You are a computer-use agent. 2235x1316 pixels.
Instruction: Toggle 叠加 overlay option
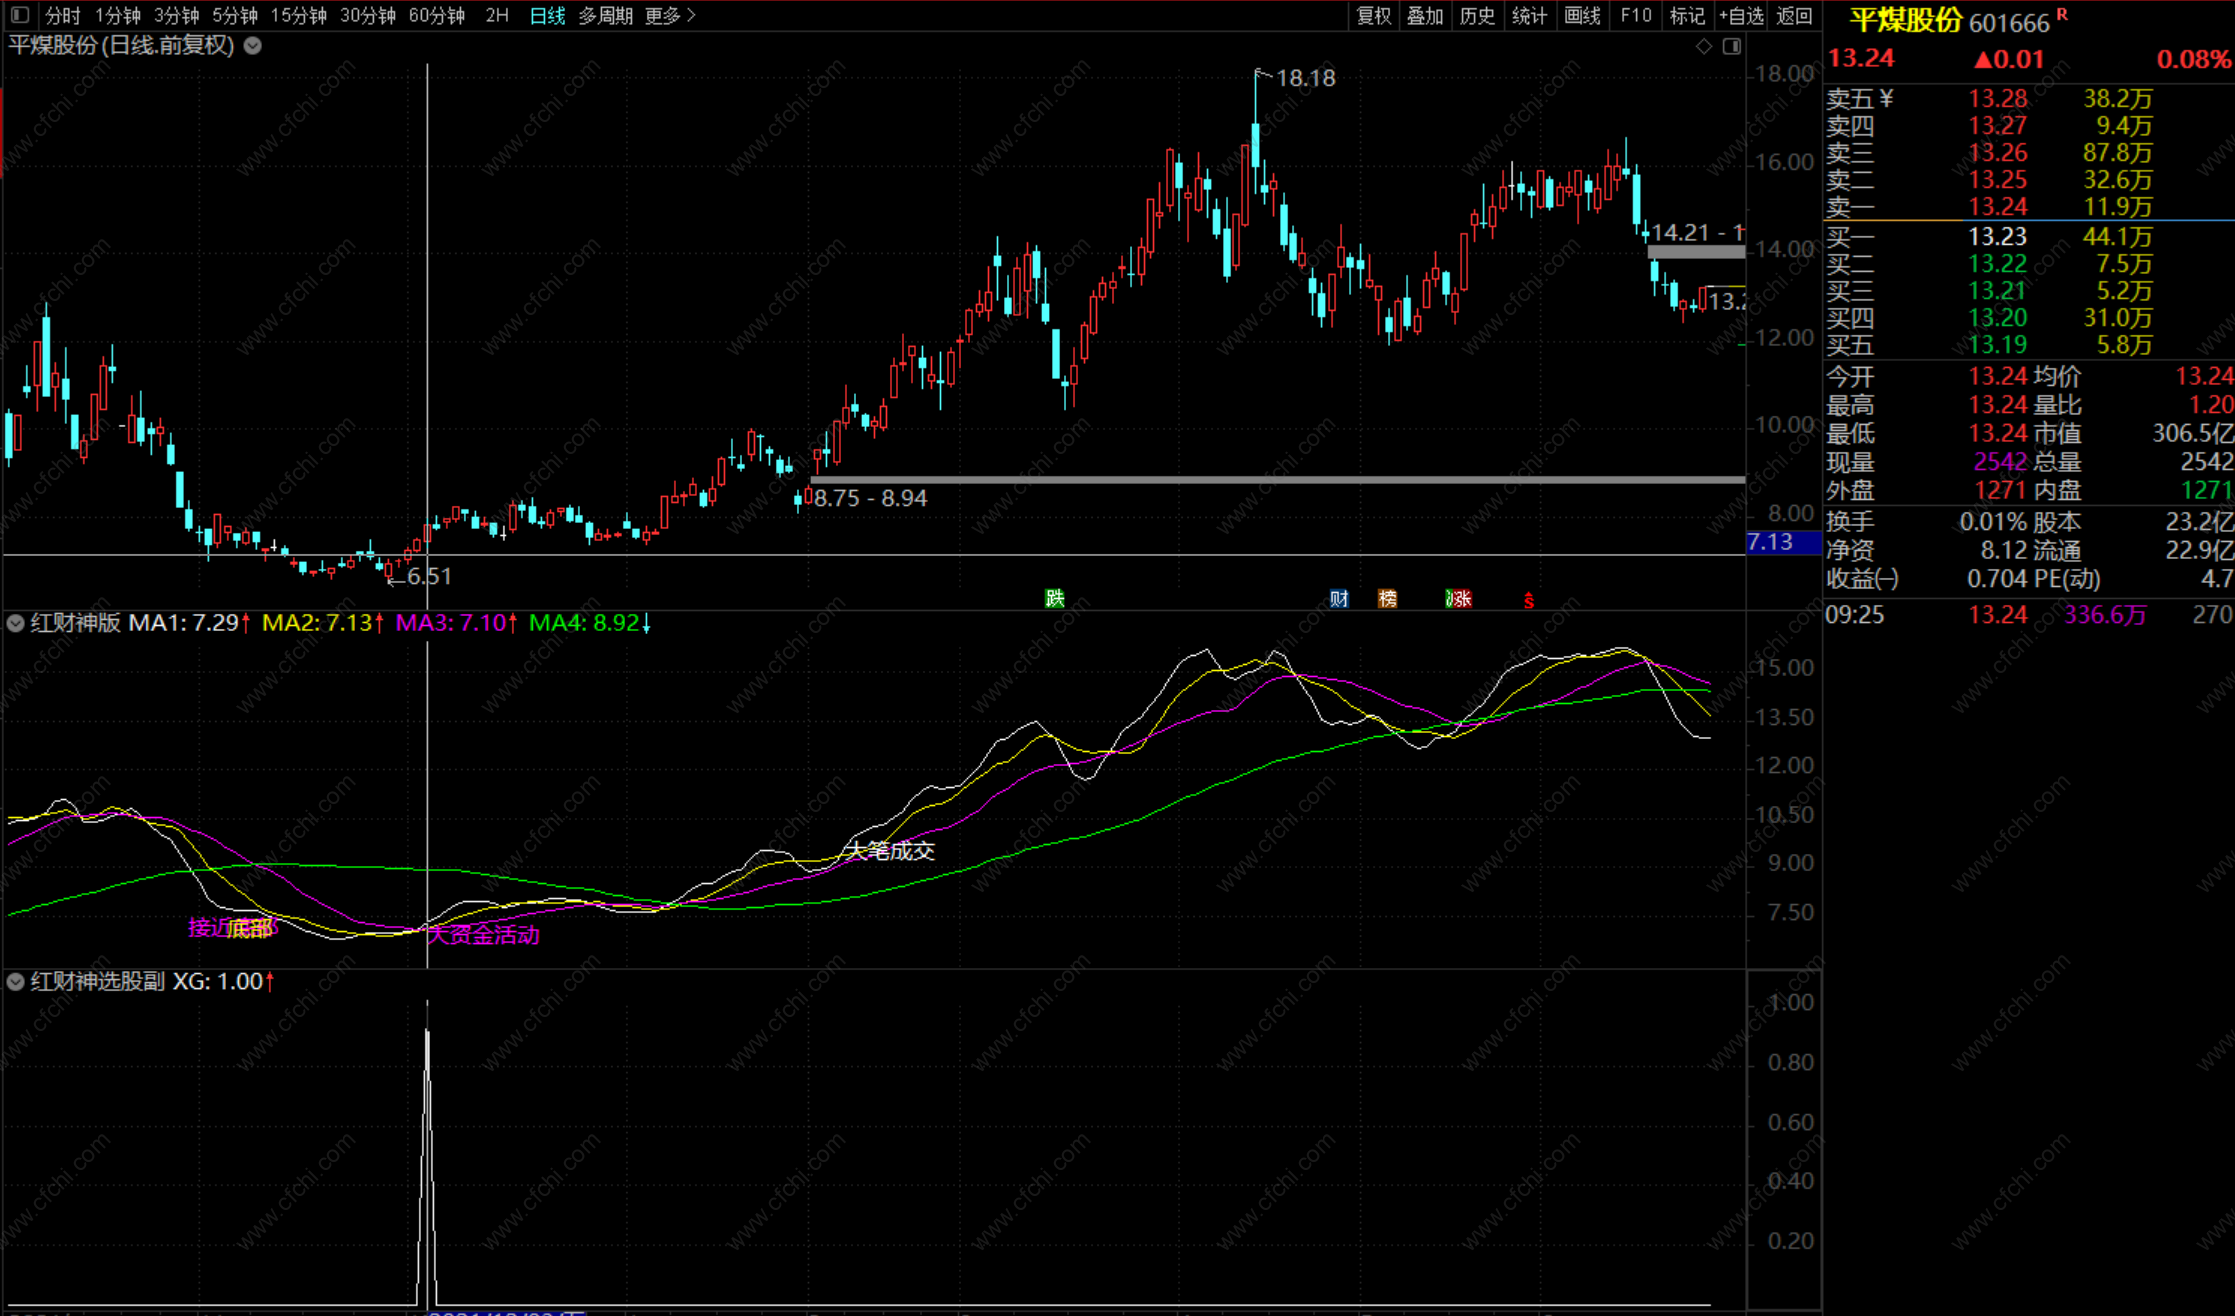tap(1425, 15)
